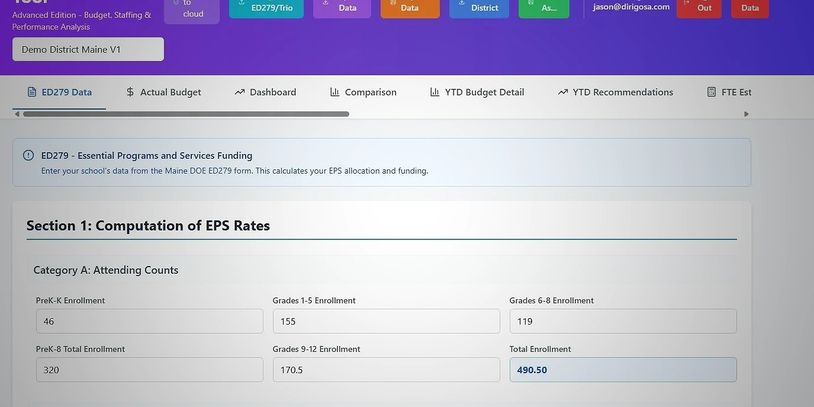Select the Grades 6-8 Enrollment input
814x407 pixels.
coord(623,321)
